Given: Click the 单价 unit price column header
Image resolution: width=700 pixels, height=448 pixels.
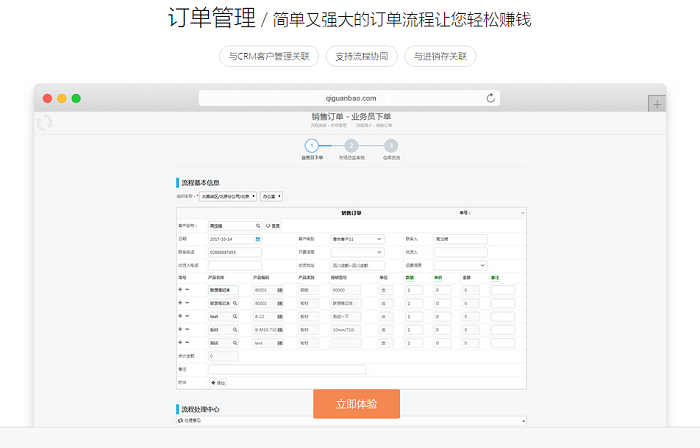Looking at the screenshot, I should [x=438, y=278].
